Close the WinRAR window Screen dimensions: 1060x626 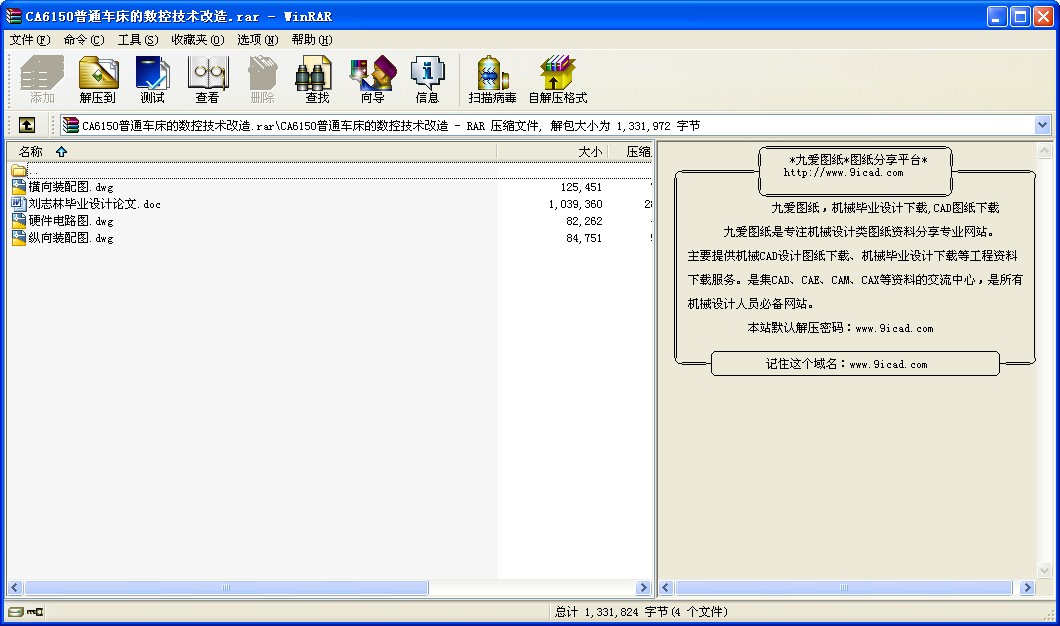click(1043, 16)
